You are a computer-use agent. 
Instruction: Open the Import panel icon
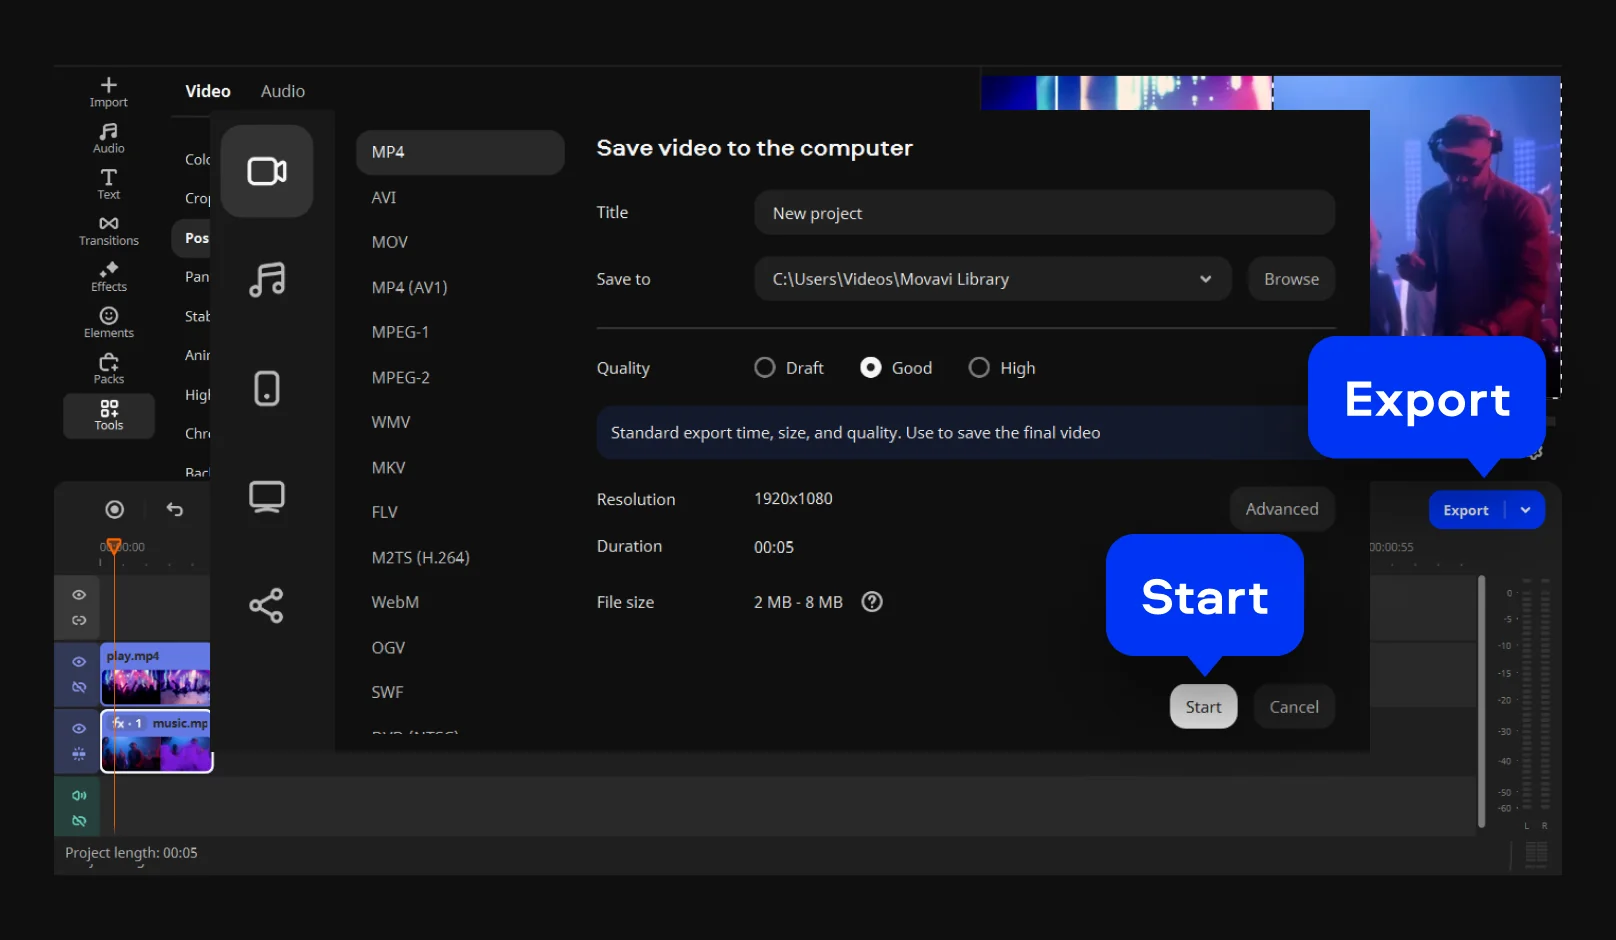pyautogui.click(x=108, y=91)
